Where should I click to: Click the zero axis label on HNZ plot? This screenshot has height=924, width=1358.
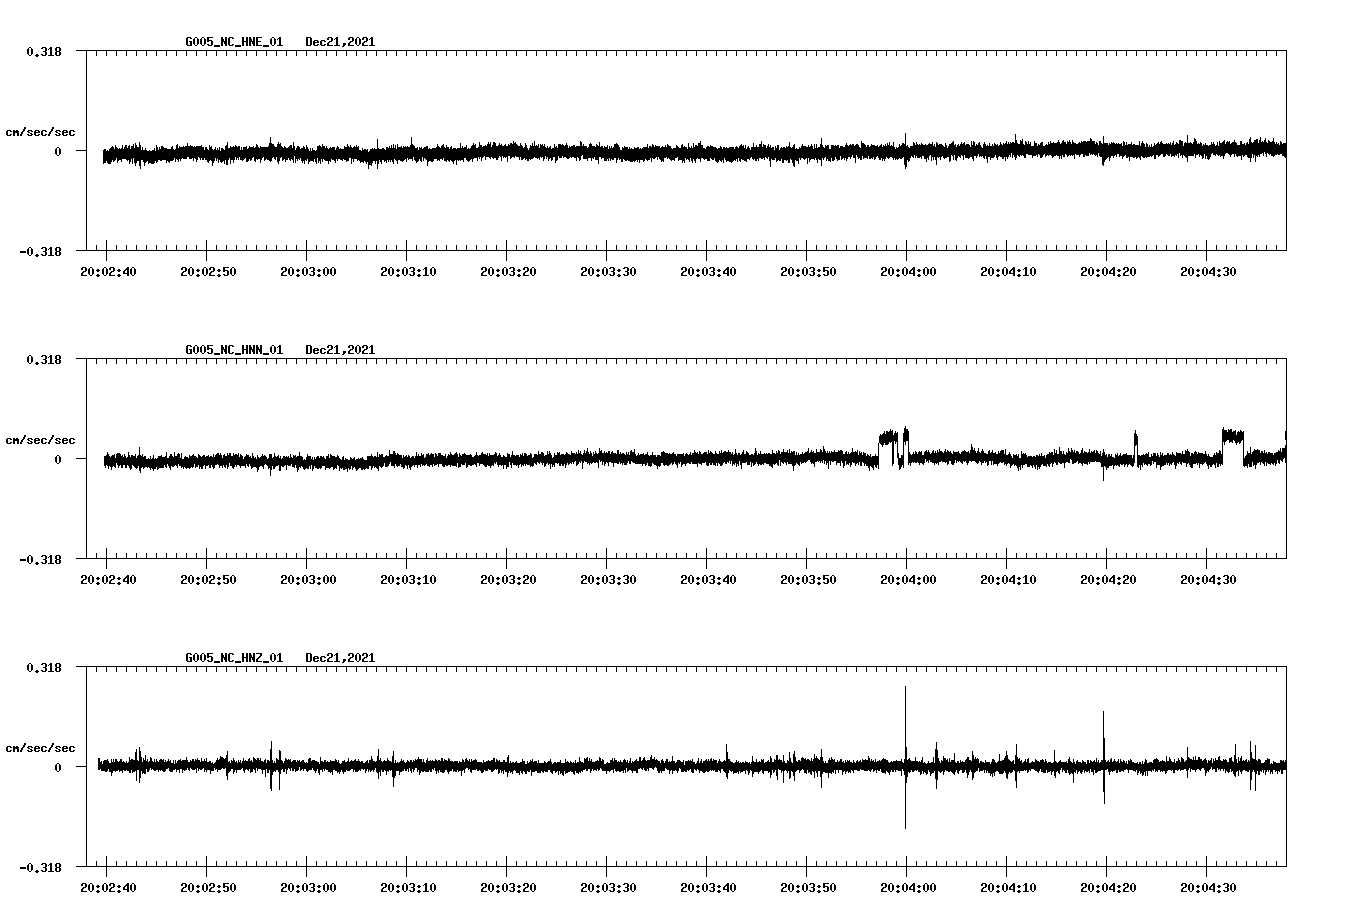(58, 767)
